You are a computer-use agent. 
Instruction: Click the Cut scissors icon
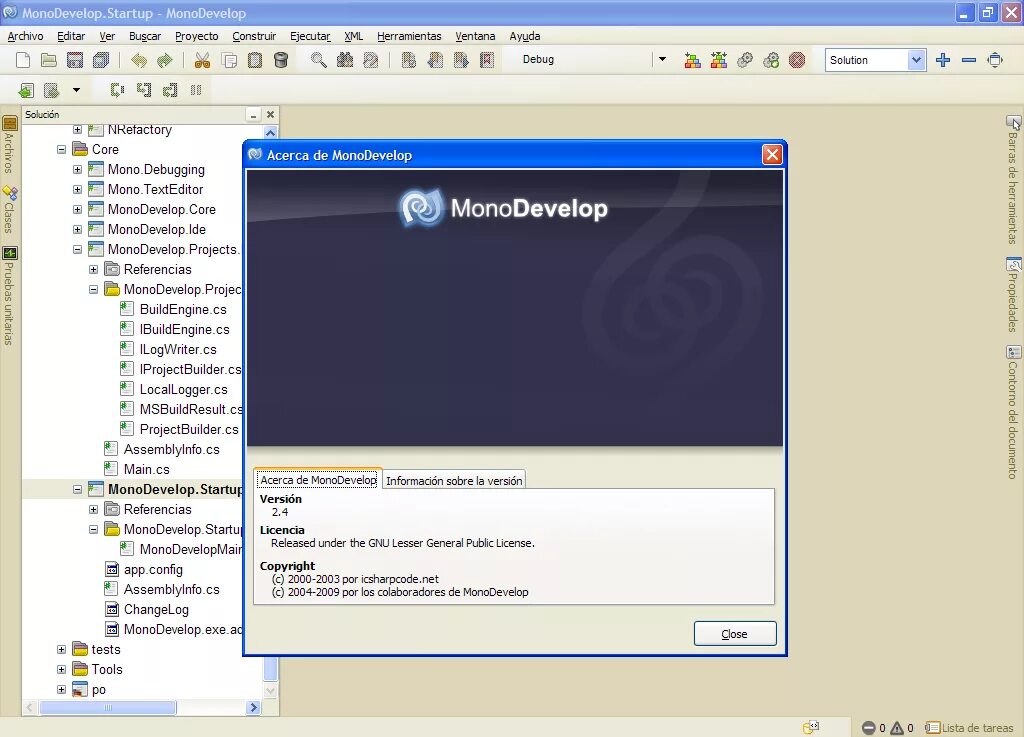[x=202, y=60]
